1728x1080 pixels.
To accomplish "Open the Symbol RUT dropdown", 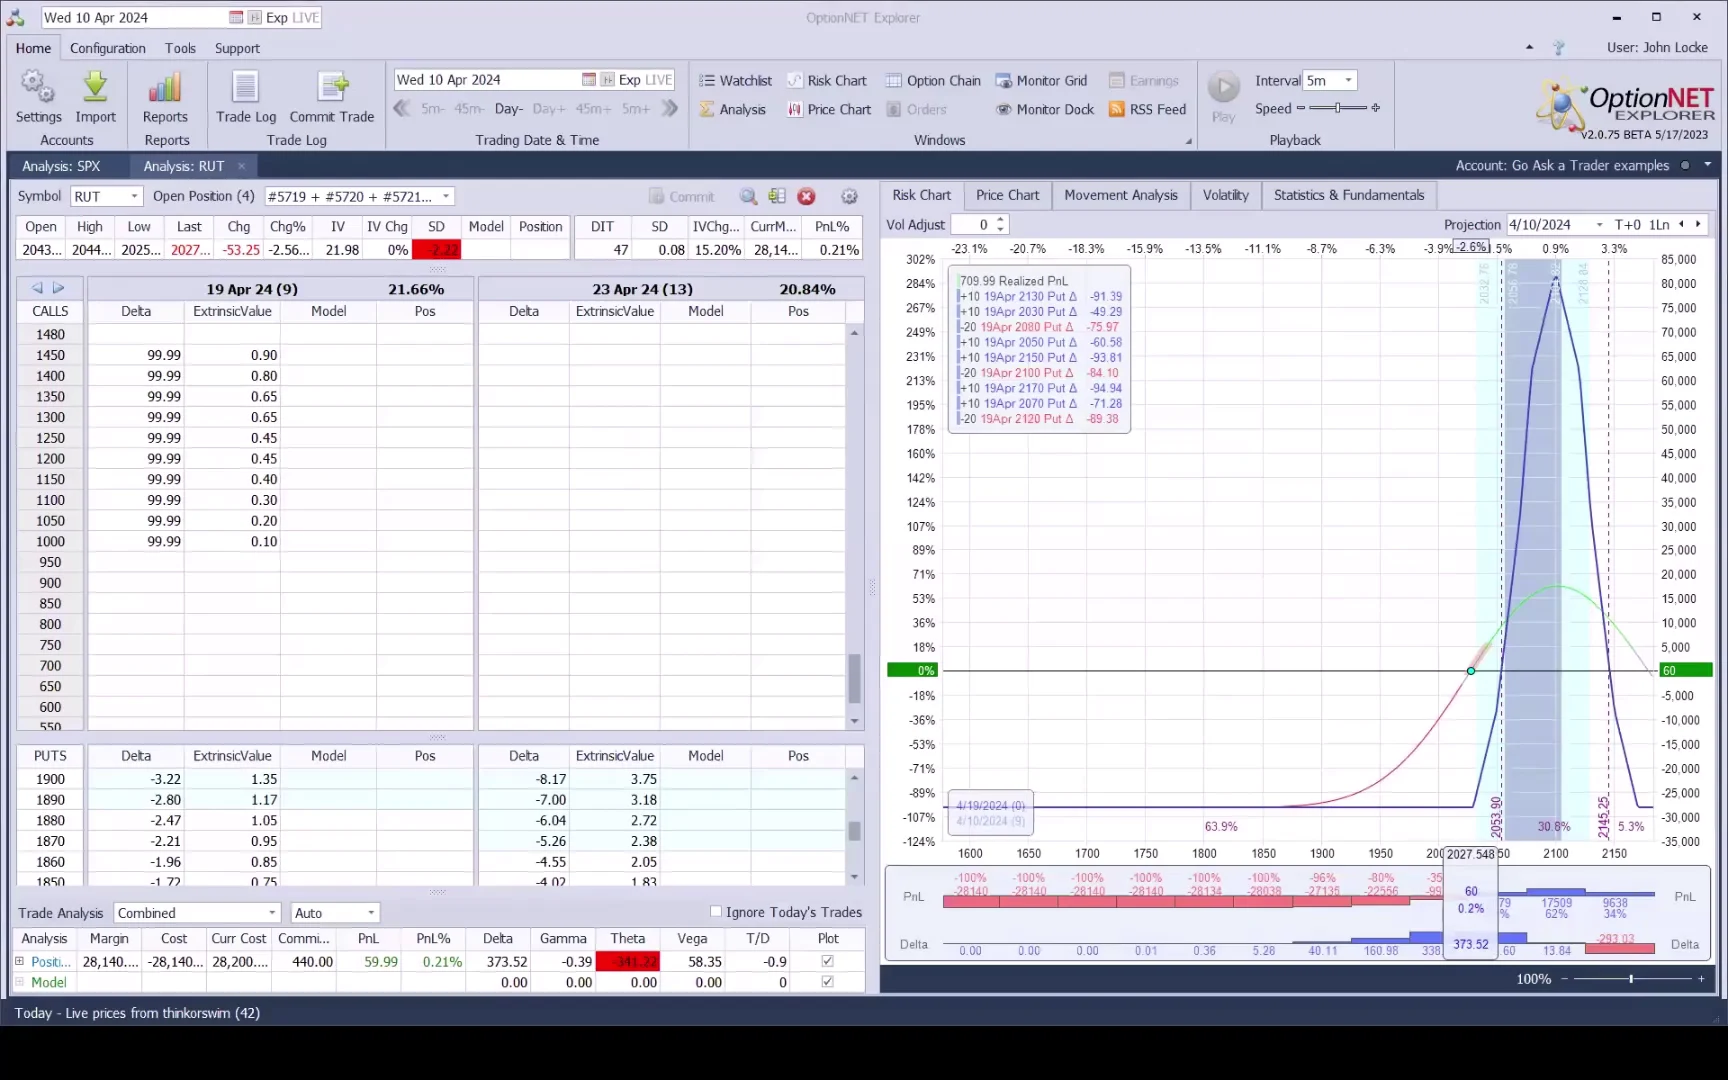I will [134, 196].
